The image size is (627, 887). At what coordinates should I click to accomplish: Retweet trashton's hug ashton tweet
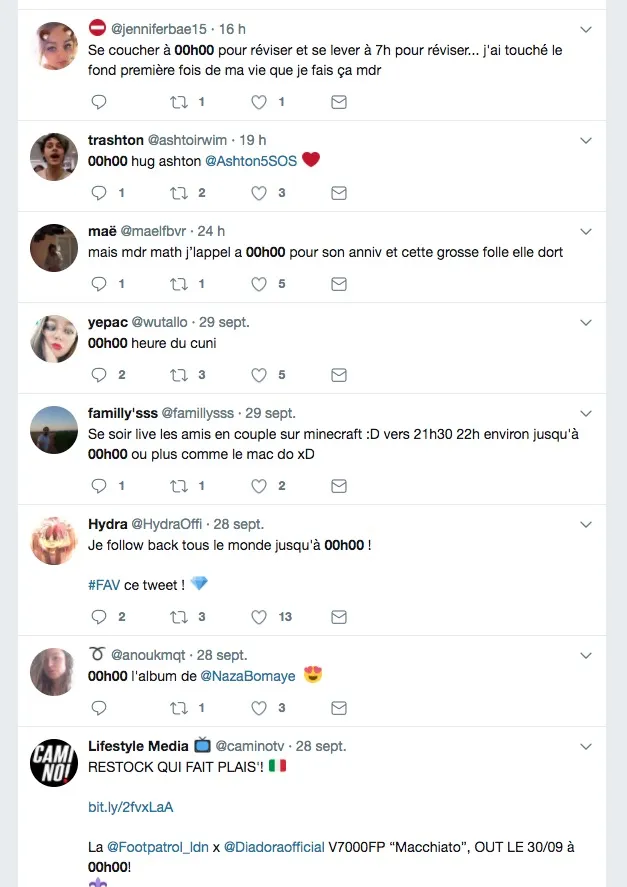point(180,193)
